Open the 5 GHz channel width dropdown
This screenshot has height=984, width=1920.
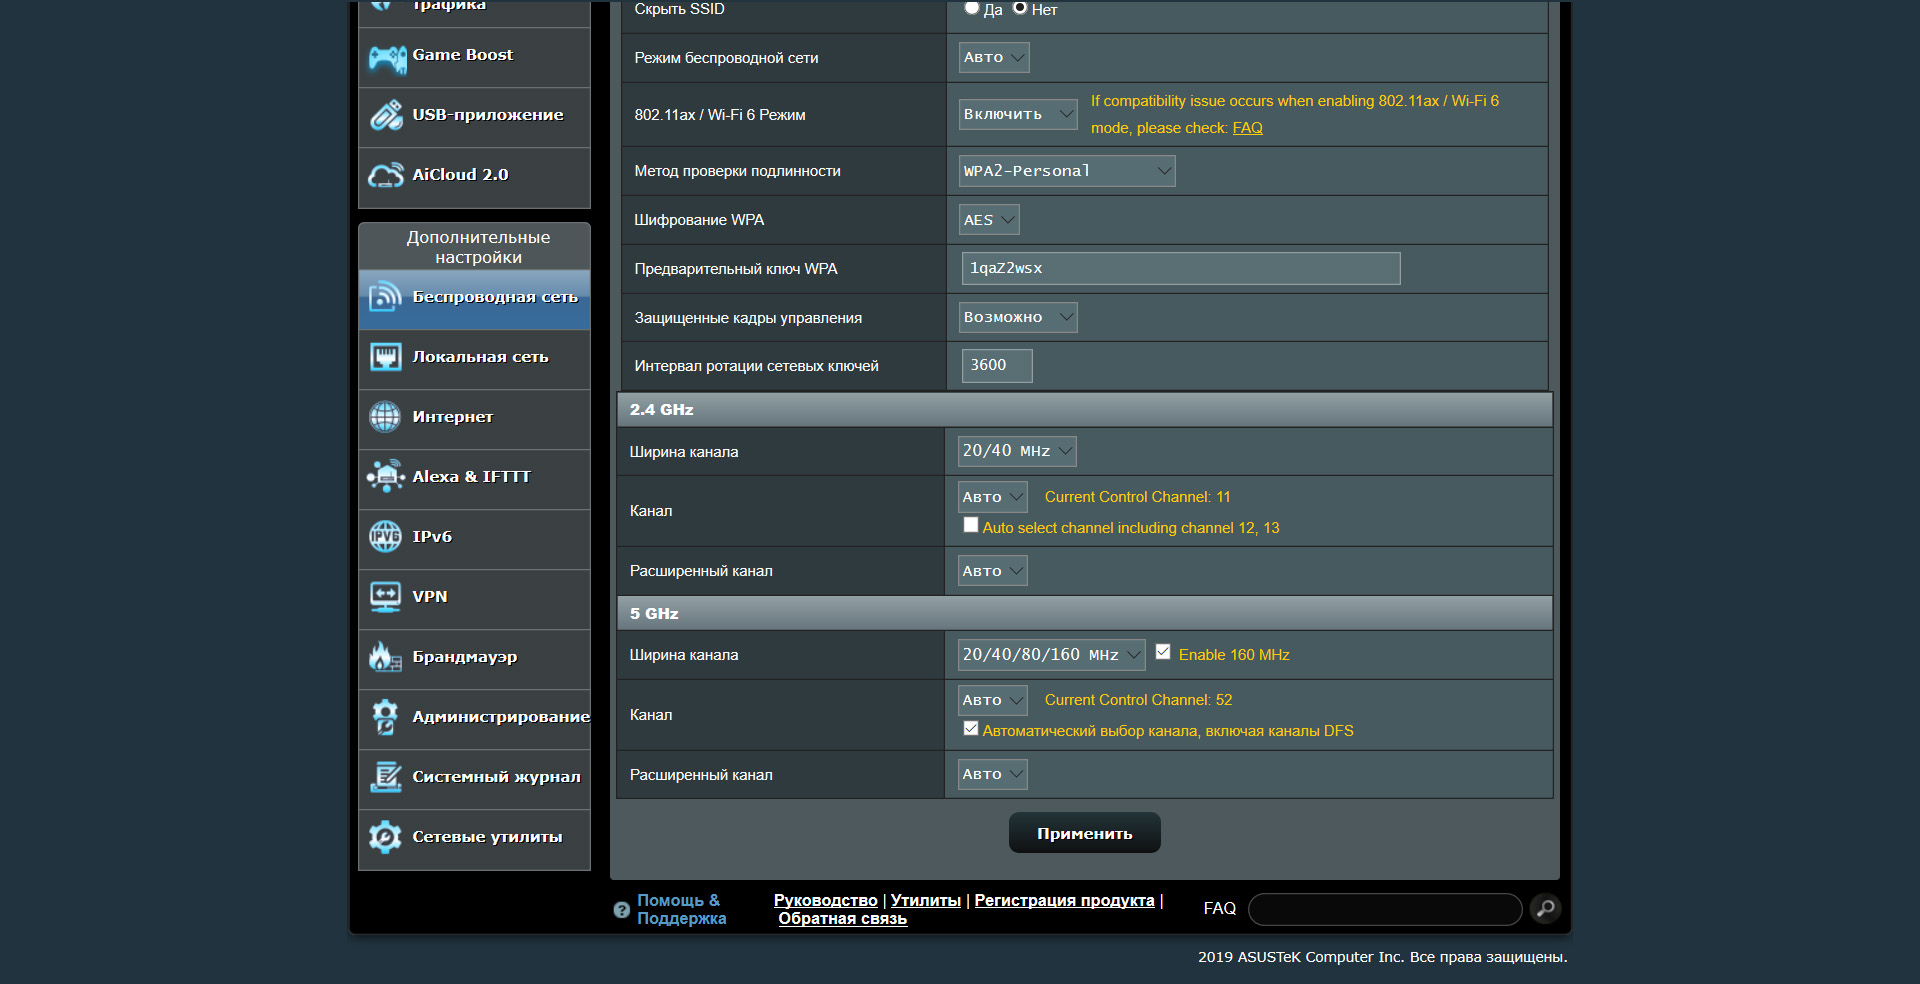pos(1051,655)
